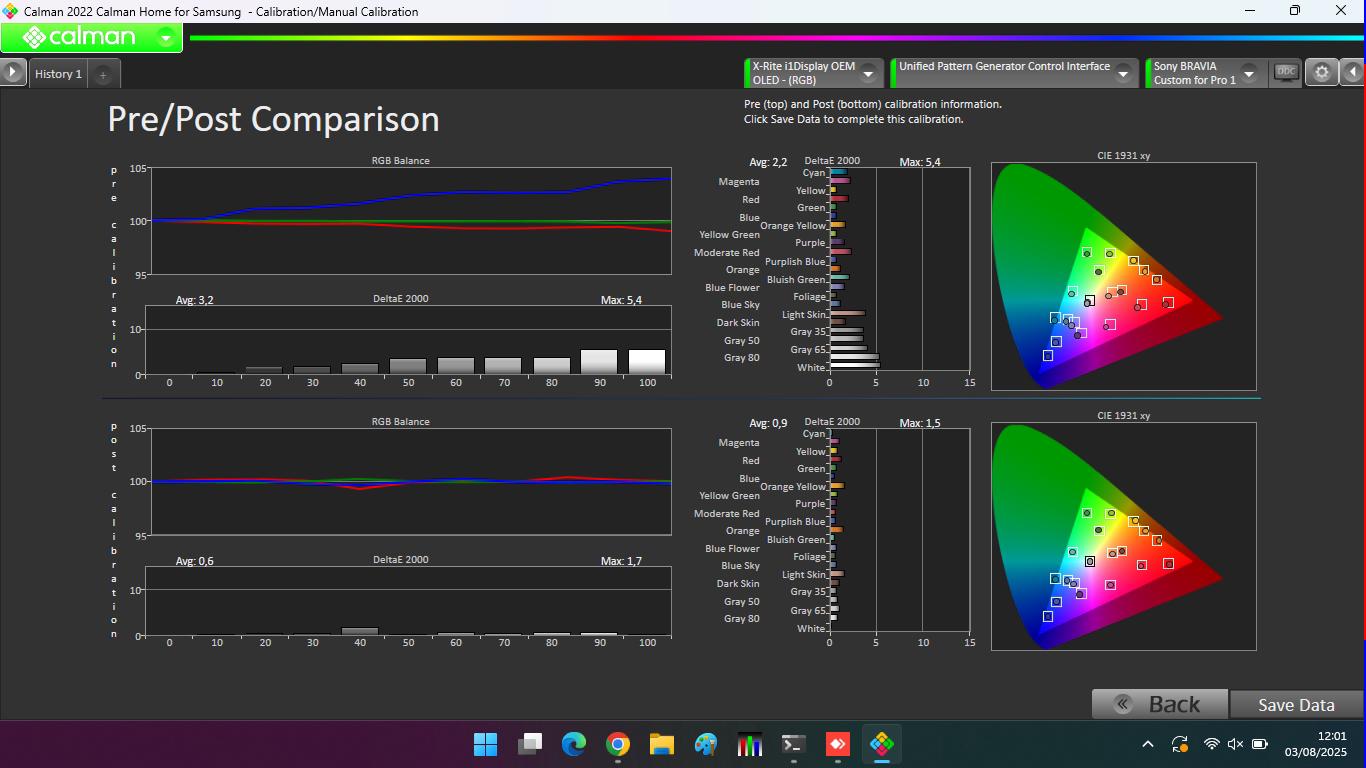Open the Unified Pattern Generator dropdown

click(x=1123, y=73)
